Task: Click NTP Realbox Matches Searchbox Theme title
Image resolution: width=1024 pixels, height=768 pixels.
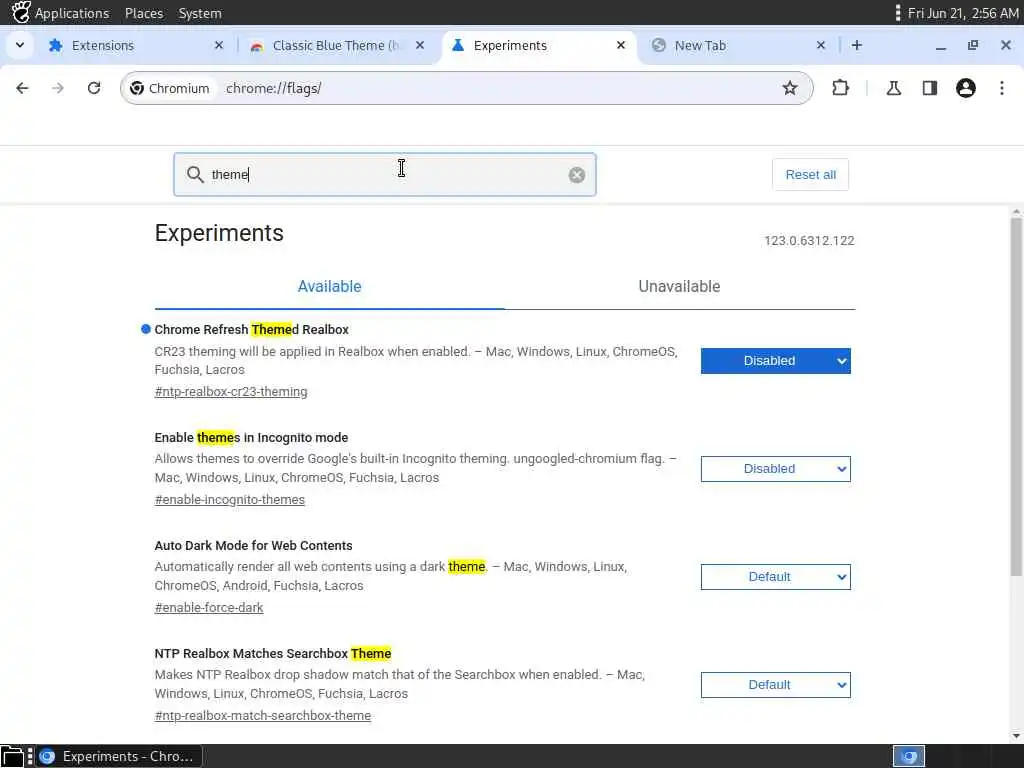Action: [273, 654]
